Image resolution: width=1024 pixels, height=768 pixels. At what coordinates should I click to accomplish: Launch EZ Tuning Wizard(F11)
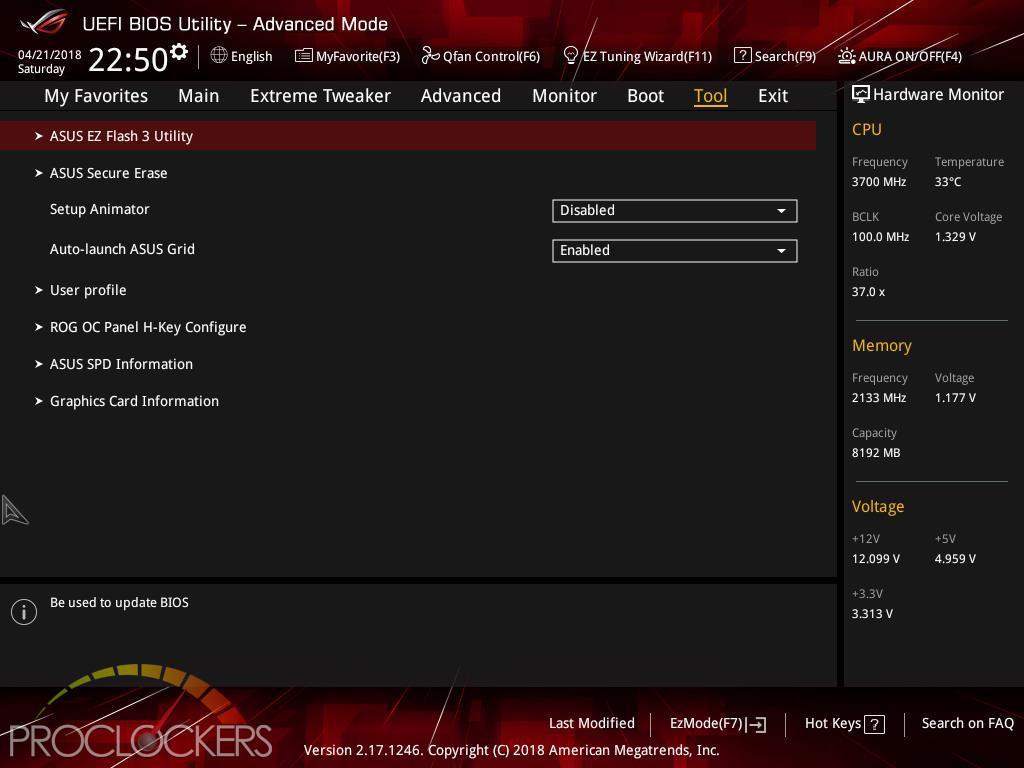coord(637,56)
